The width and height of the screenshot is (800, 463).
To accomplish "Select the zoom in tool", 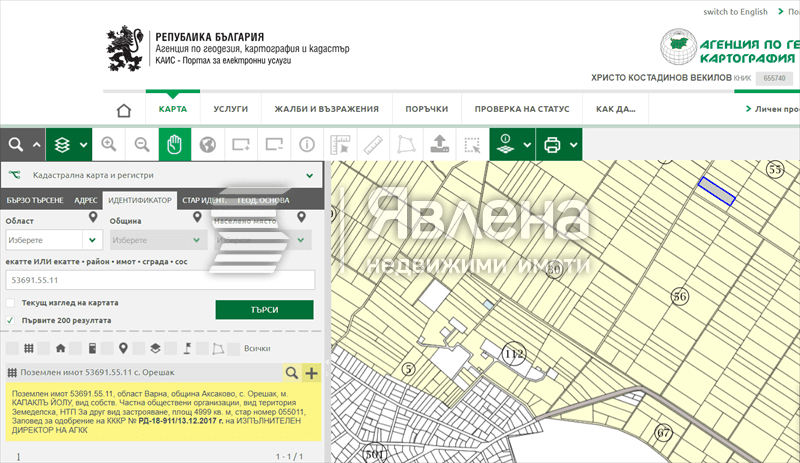I will coord(109,144).
